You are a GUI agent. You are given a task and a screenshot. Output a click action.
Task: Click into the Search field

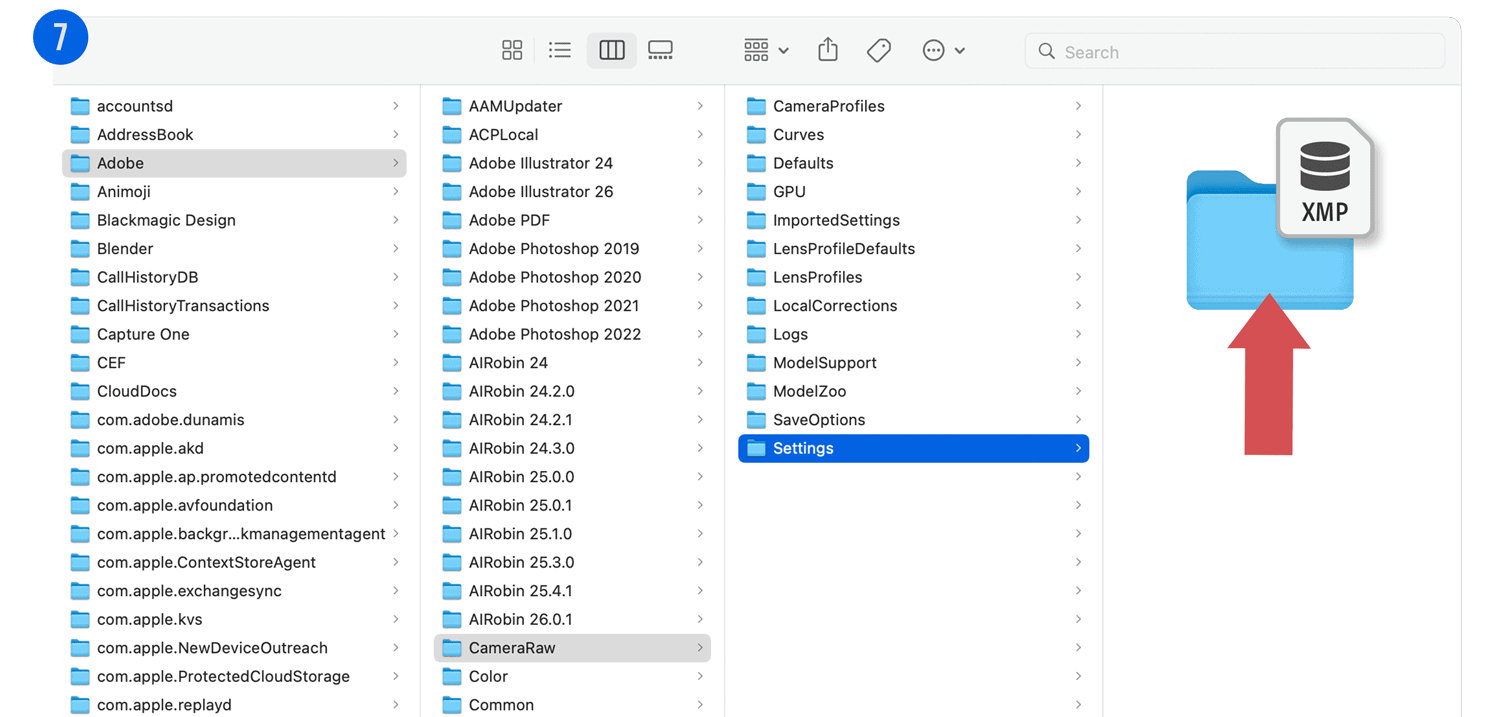(1235, 51)
